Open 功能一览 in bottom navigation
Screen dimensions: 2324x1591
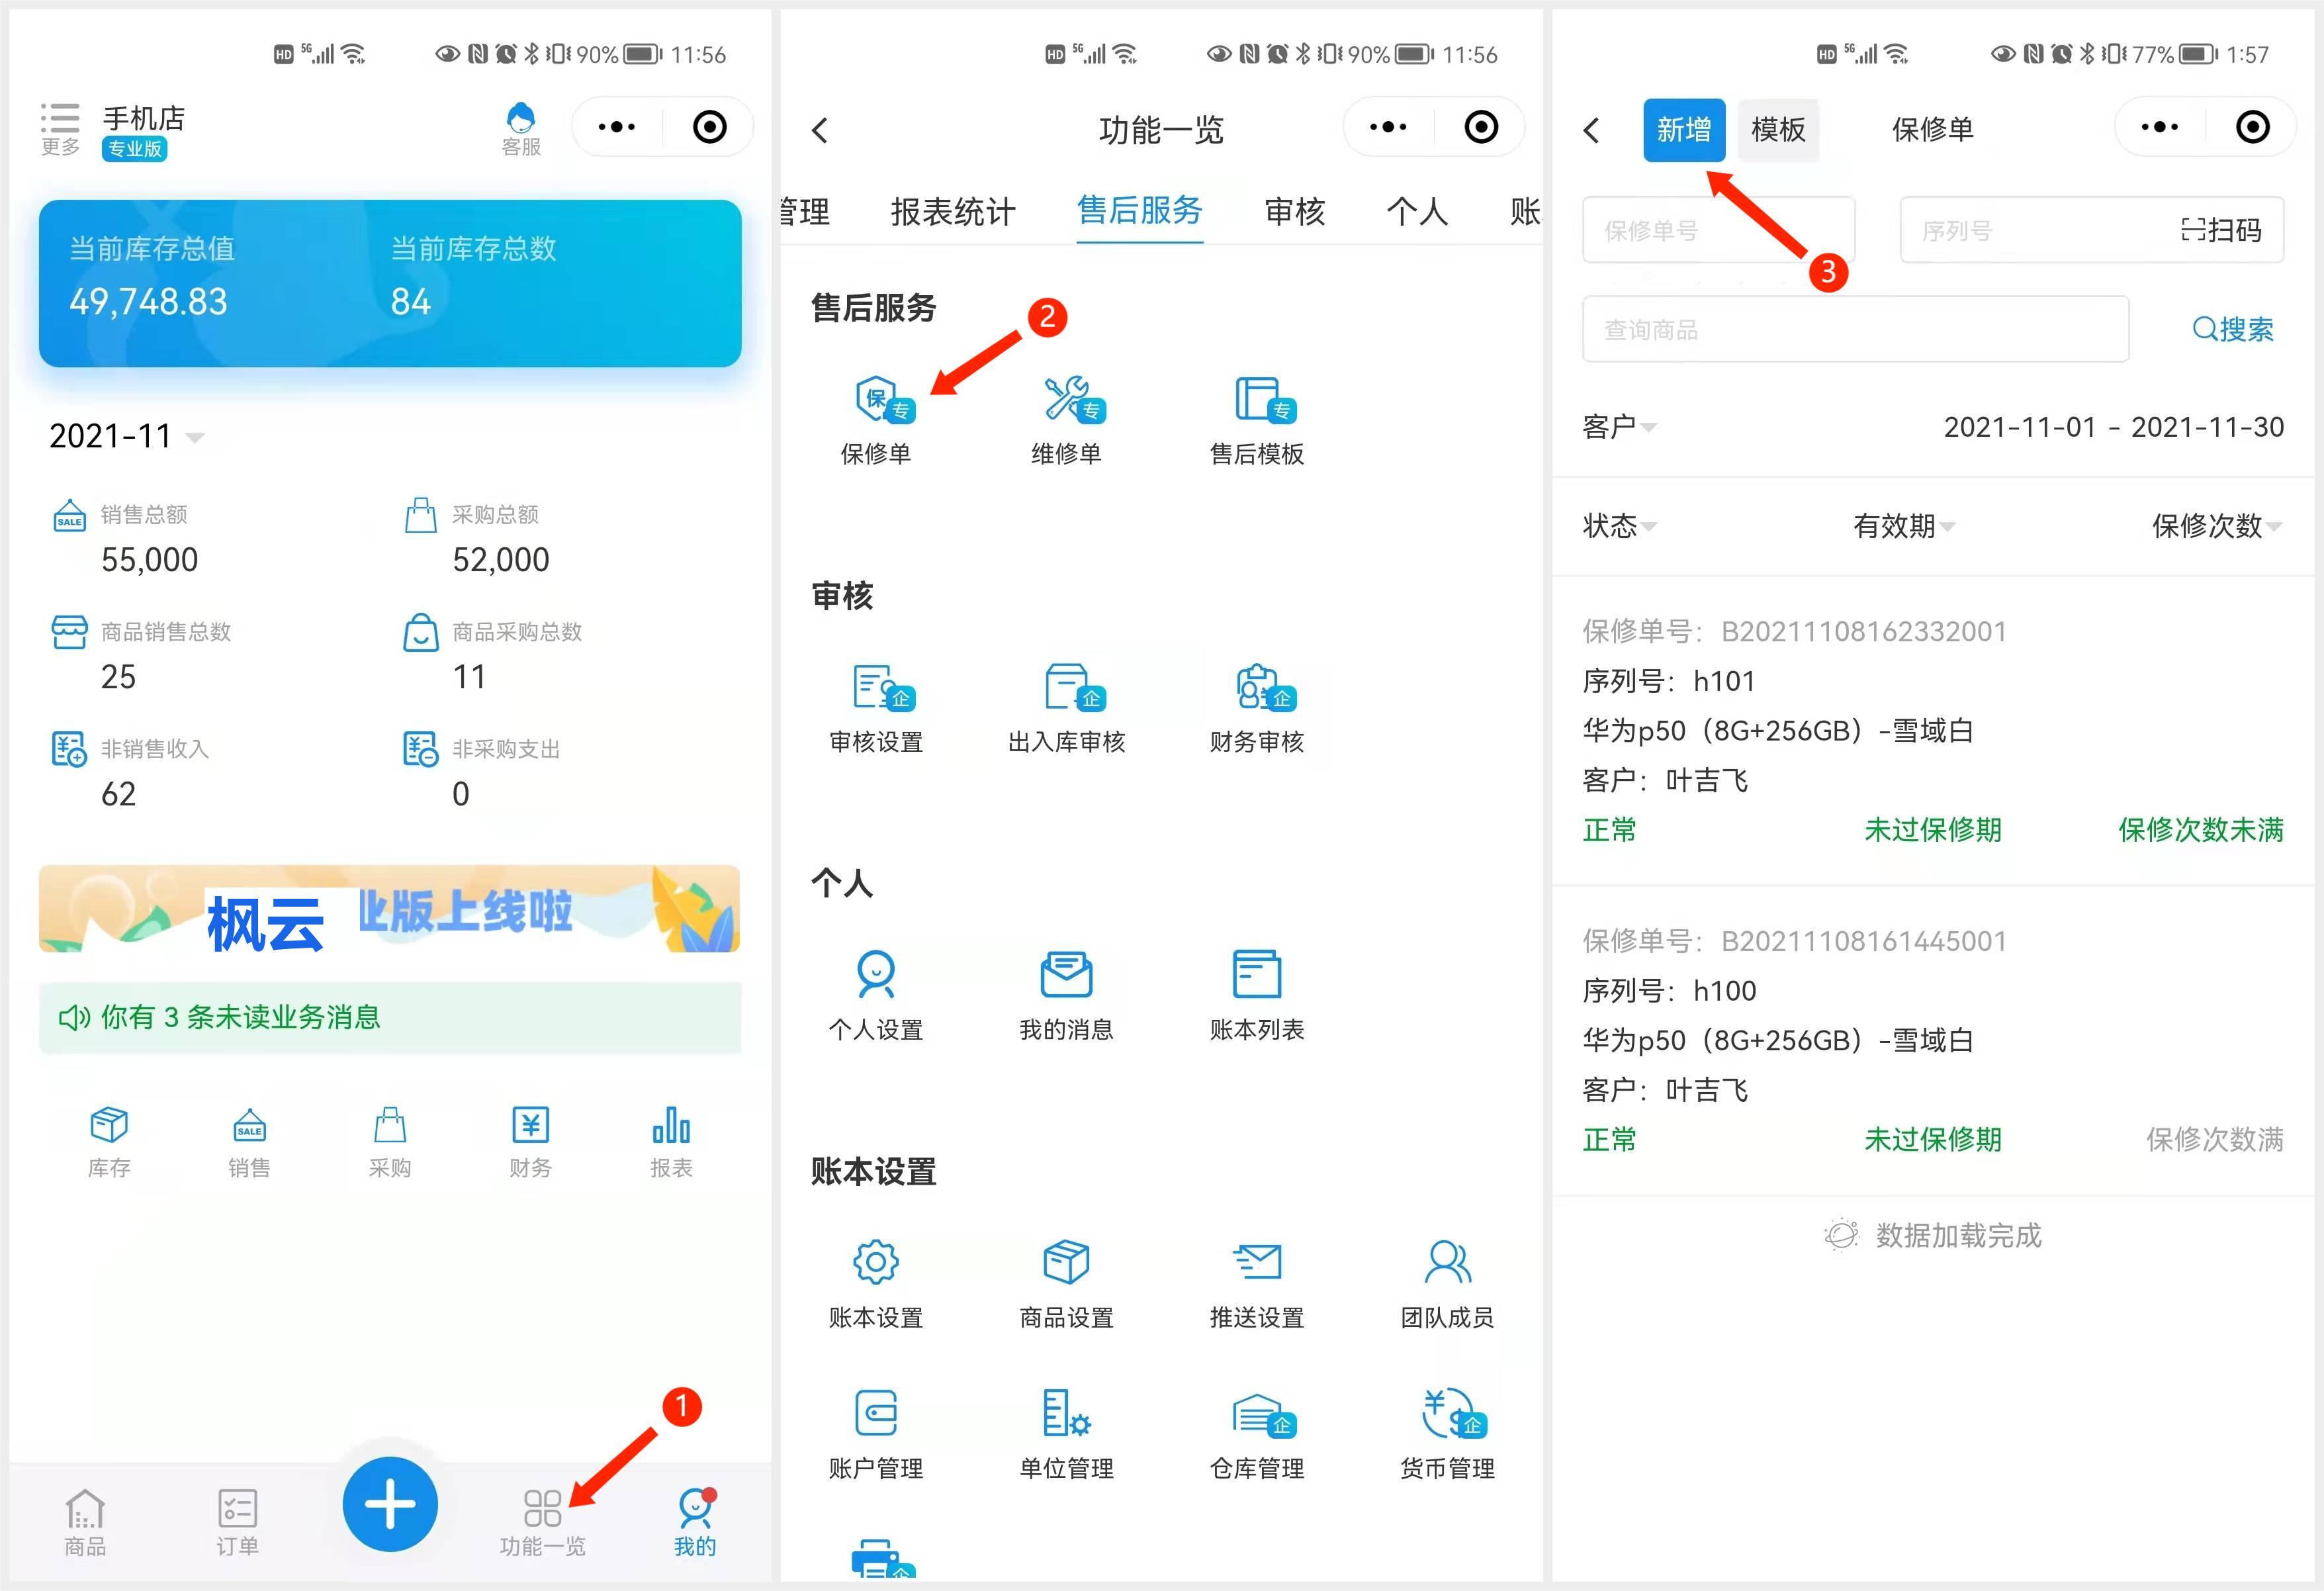click(x=543, y=1522)
